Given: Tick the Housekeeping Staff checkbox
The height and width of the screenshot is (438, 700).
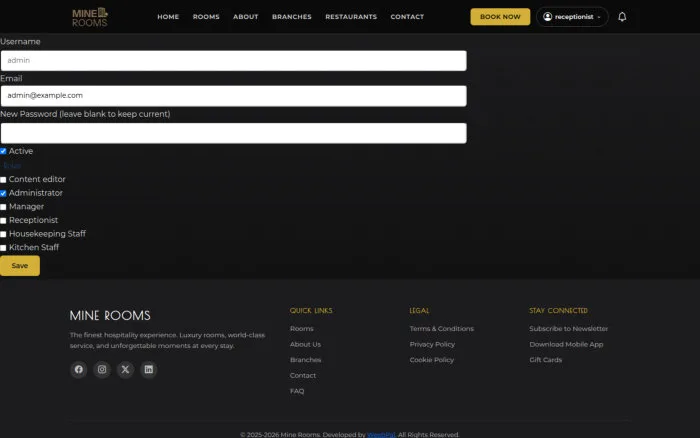Looking at the screenshot, I should (x=3, y=234).
